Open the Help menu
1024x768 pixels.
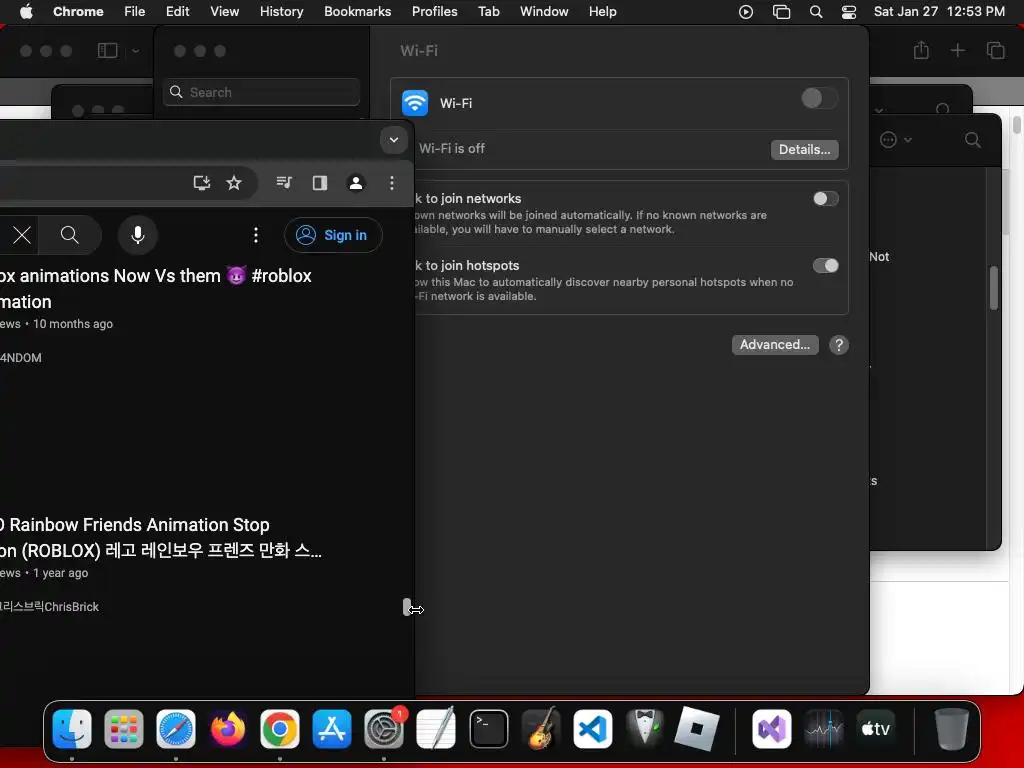[x=602, y=11]
